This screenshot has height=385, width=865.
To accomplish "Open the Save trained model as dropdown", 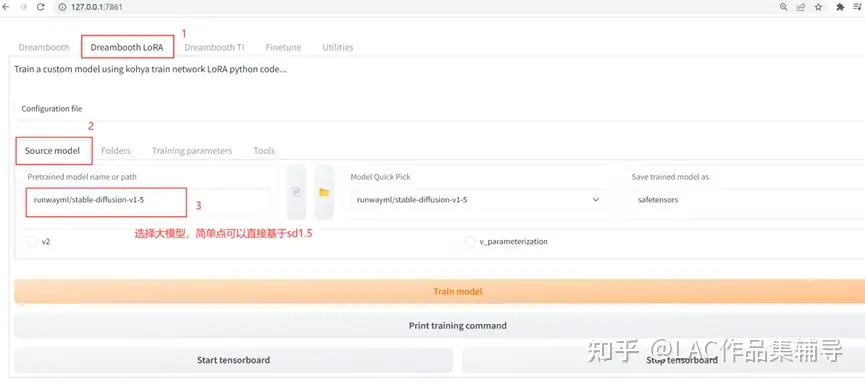I will (x=748, y=200).
